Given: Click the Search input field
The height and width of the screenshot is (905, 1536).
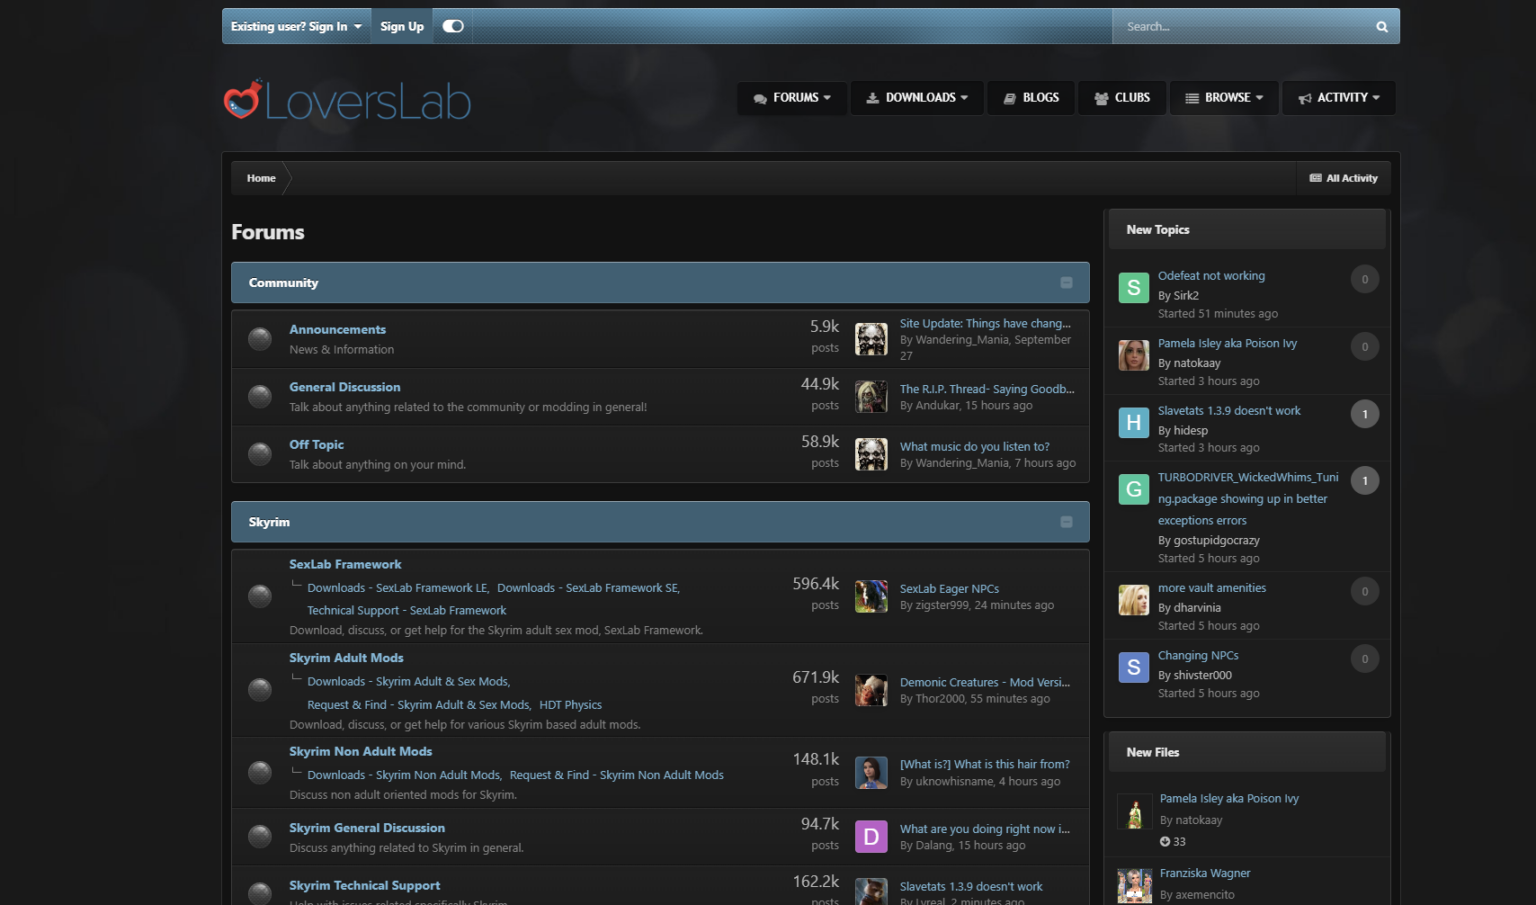Looking at the screenshot, I should coord(1240,27).
